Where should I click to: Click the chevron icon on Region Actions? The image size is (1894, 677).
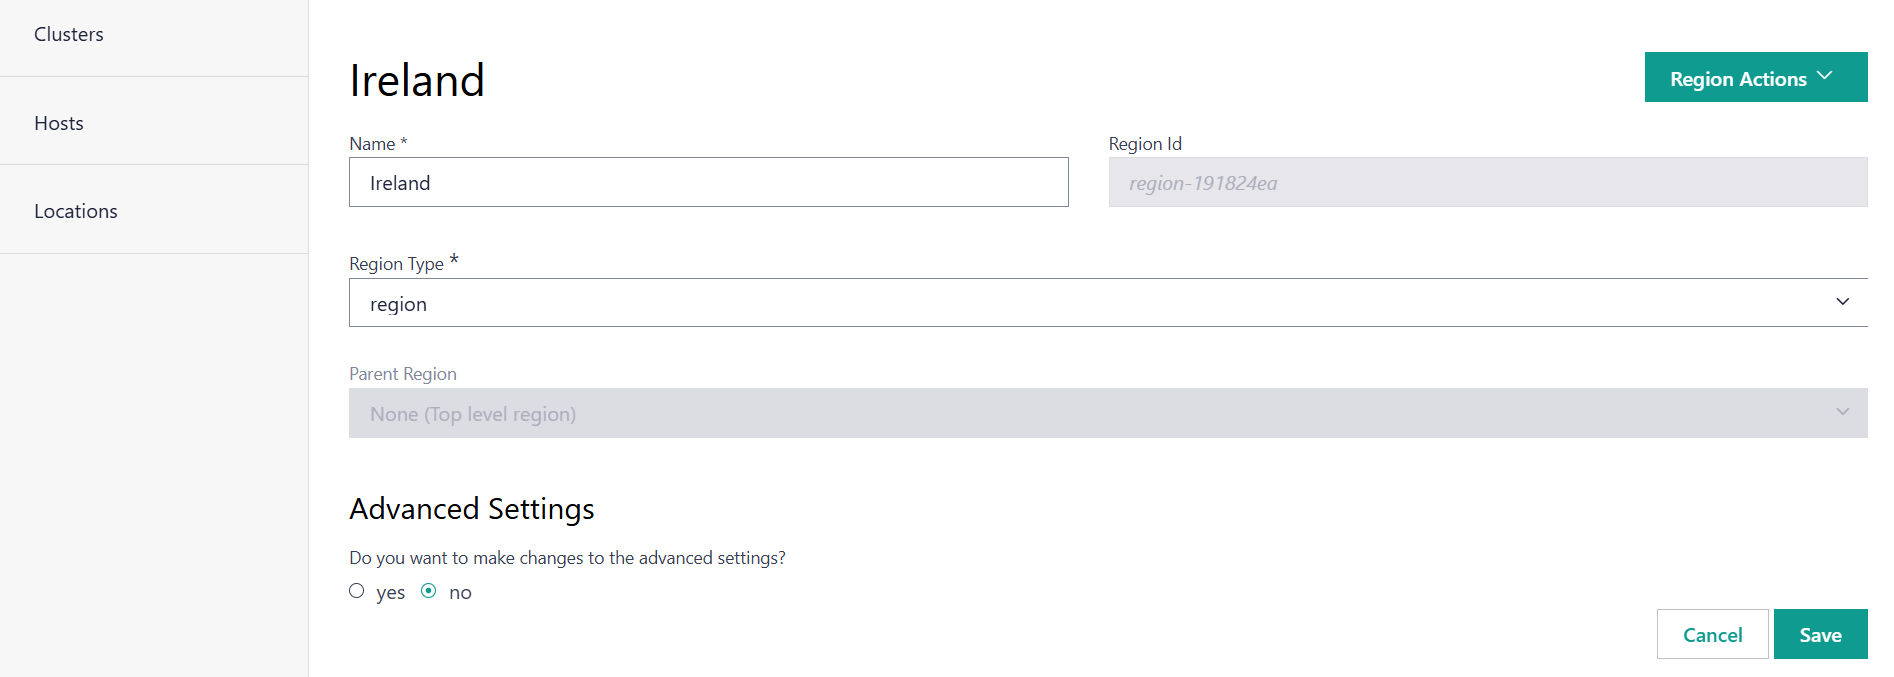click(x=1825, y=76)
